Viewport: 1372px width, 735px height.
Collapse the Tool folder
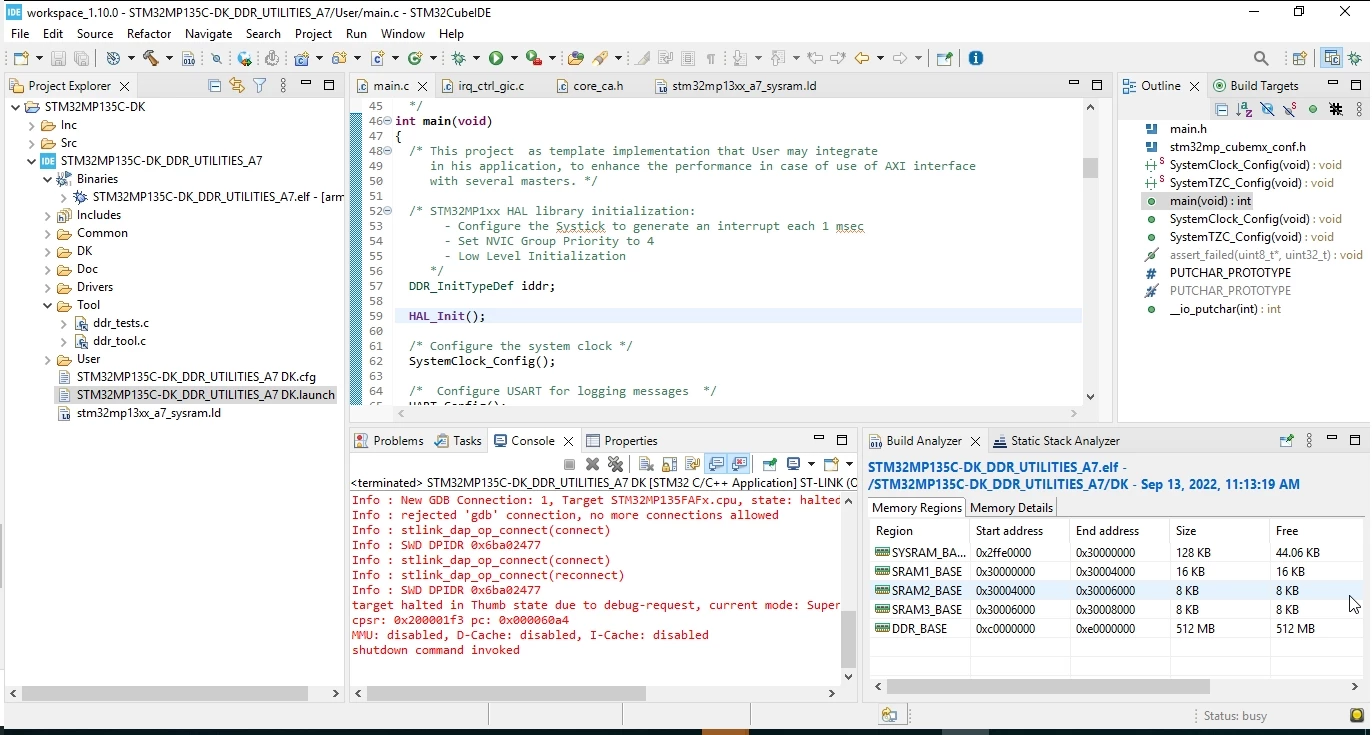click(48, 305)
